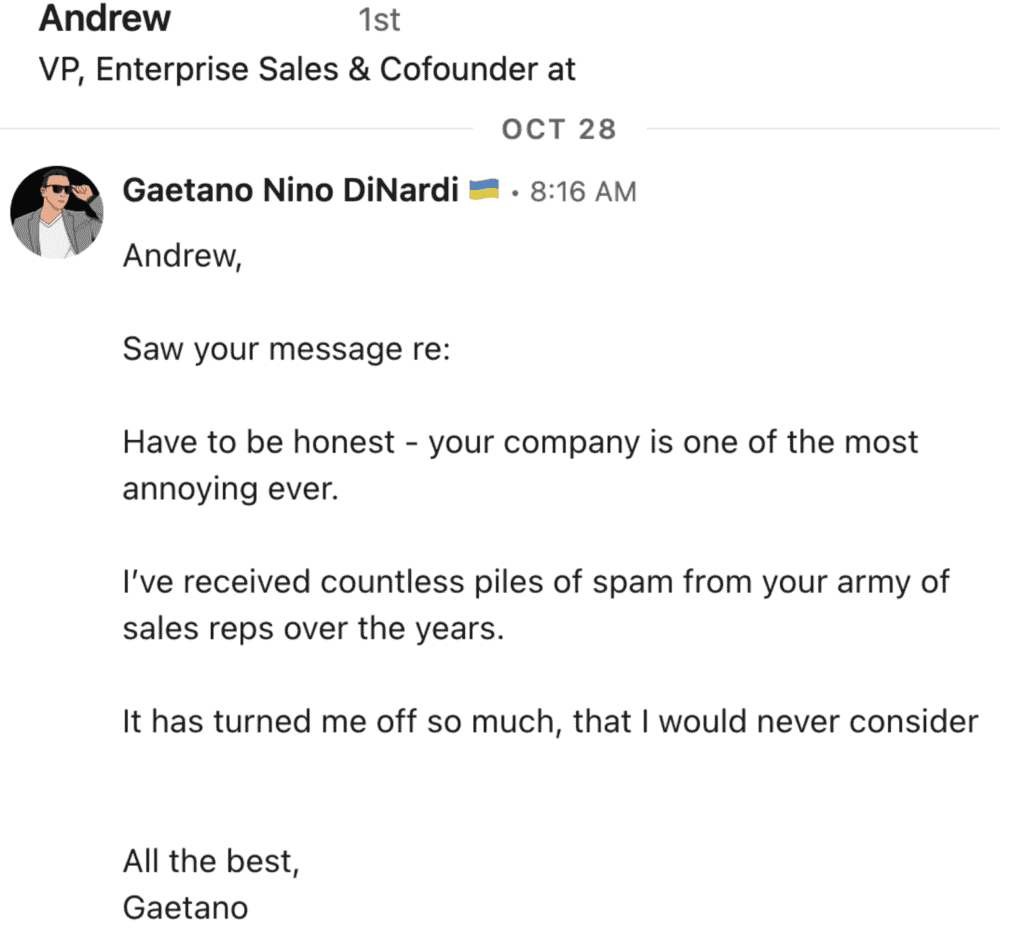Image resolution: width=1024 pixels, height=936 pixels.
Task: Click the Ukraine flag emoji beside sender name
Action: [x=484, y=190]
